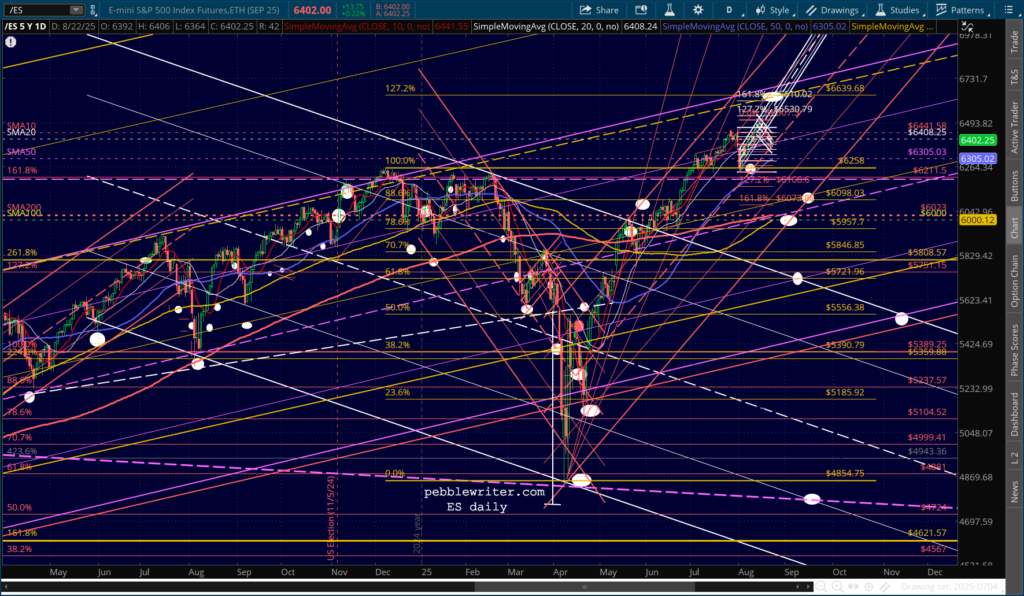Image resolution: width=1024 pixels, height=596 pixels.
Task: Click the zoom out magnifier icon
Action: pos(824,587)
